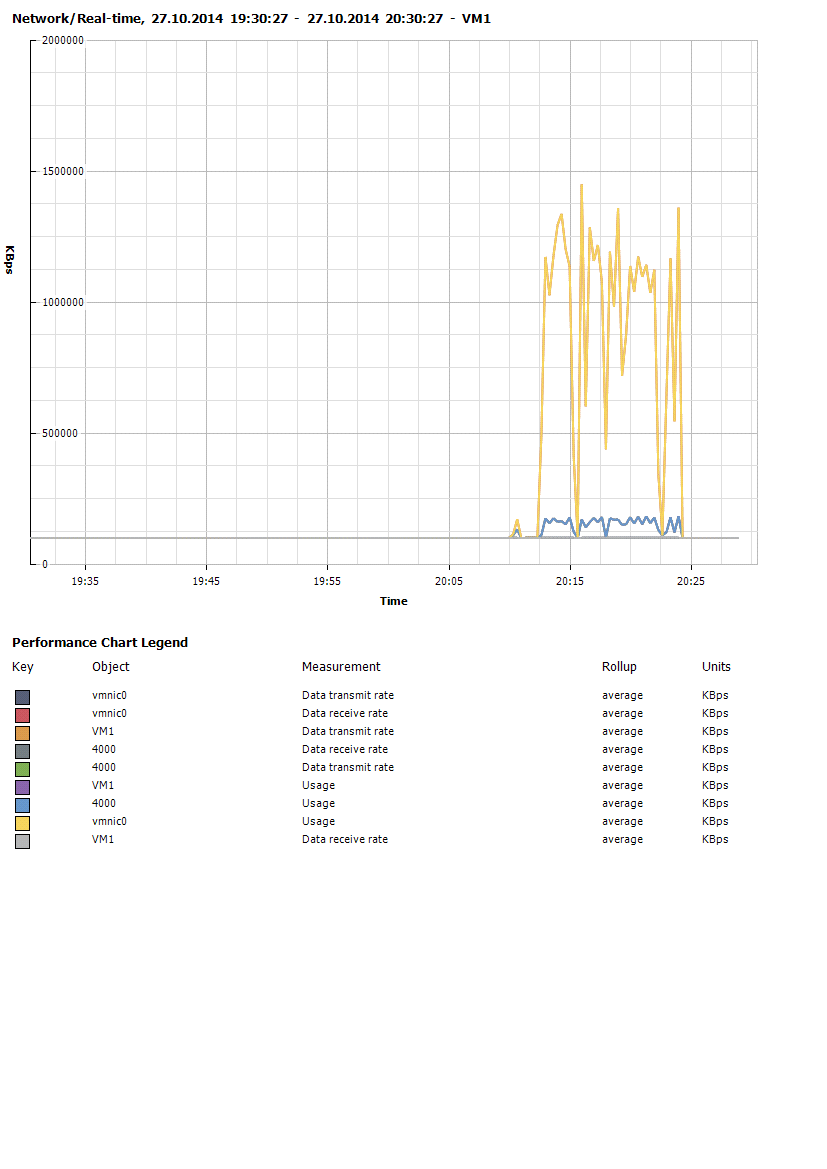
Task: Click the 'Object' column header
Action: tap(110, 667)
